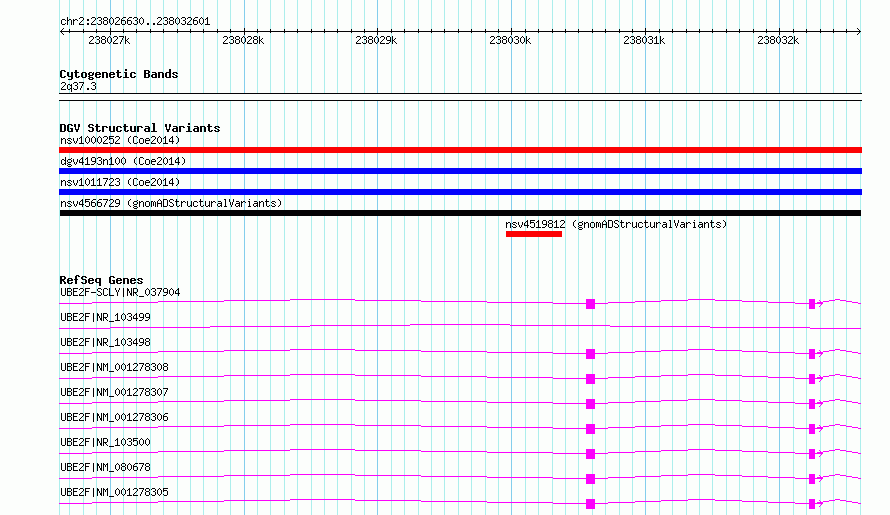Open UBE2F-SCLY|NR_037904 transcript label

tap(120, 292)
